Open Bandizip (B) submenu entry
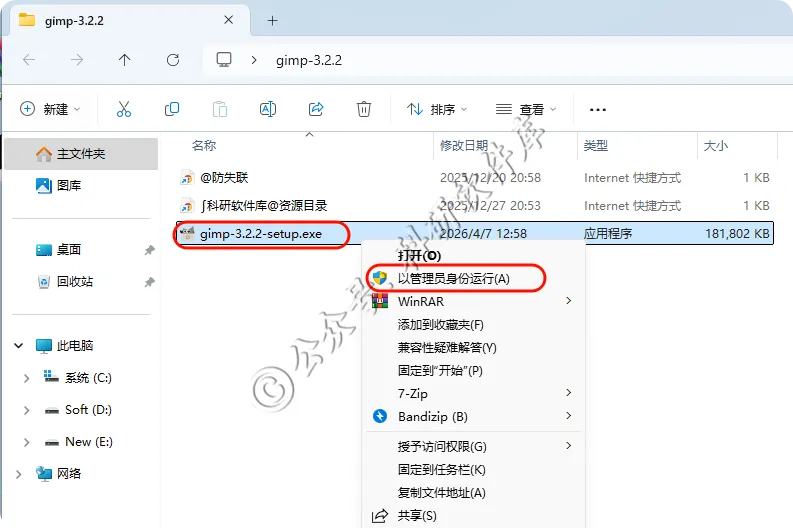 pos(473,416)
